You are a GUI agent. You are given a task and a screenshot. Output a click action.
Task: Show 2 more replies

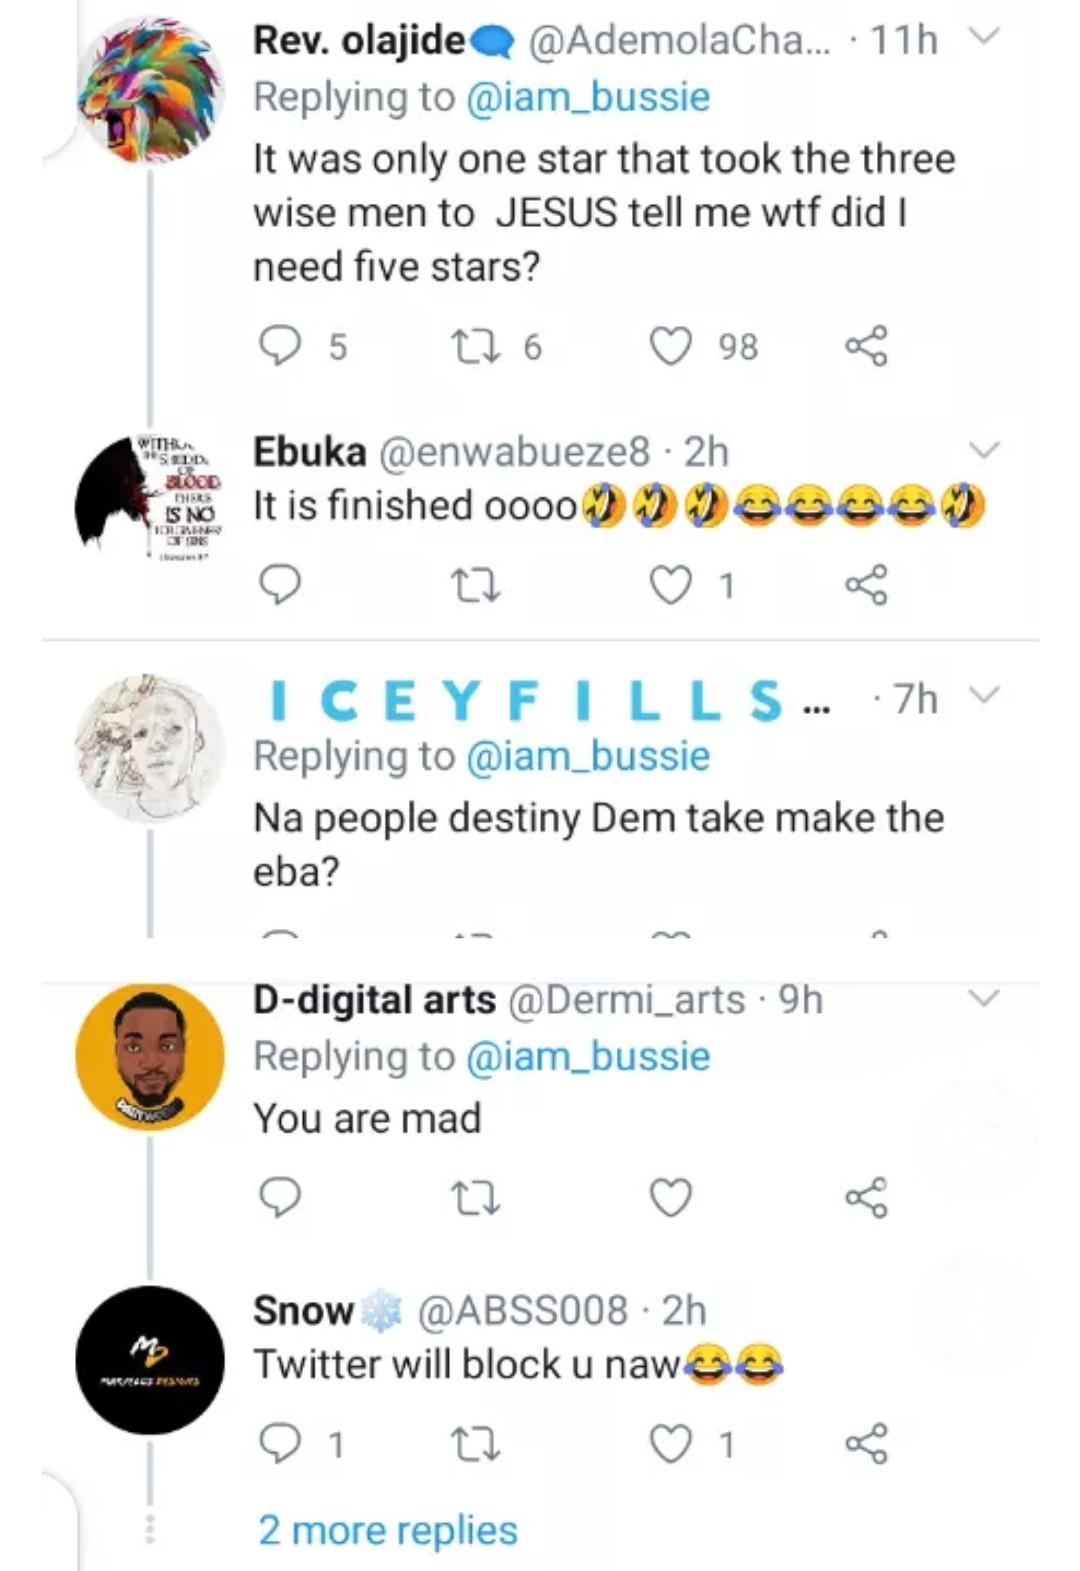388,1530
